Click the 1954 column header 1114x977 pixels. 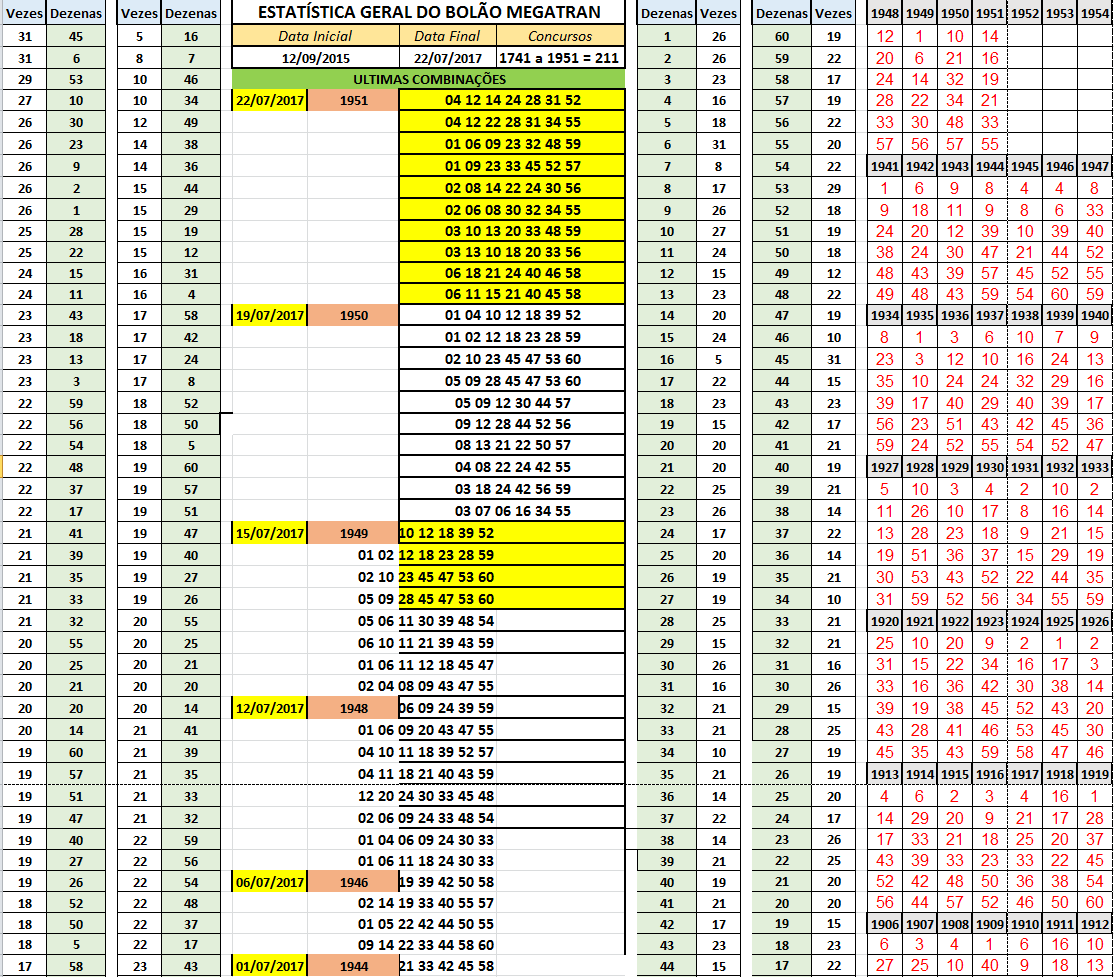click(x=1095, y=14)
